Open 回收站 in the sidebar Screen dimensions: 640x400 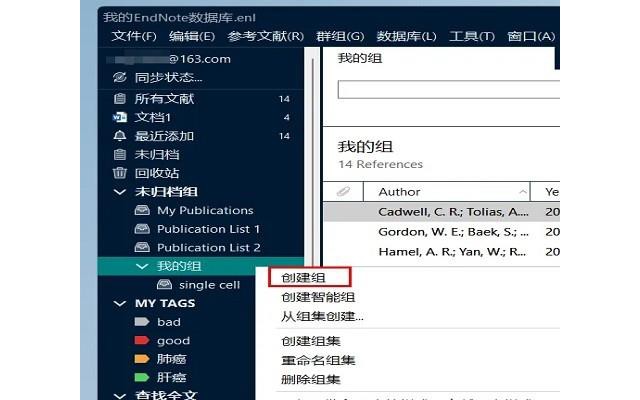coord(157,173)
